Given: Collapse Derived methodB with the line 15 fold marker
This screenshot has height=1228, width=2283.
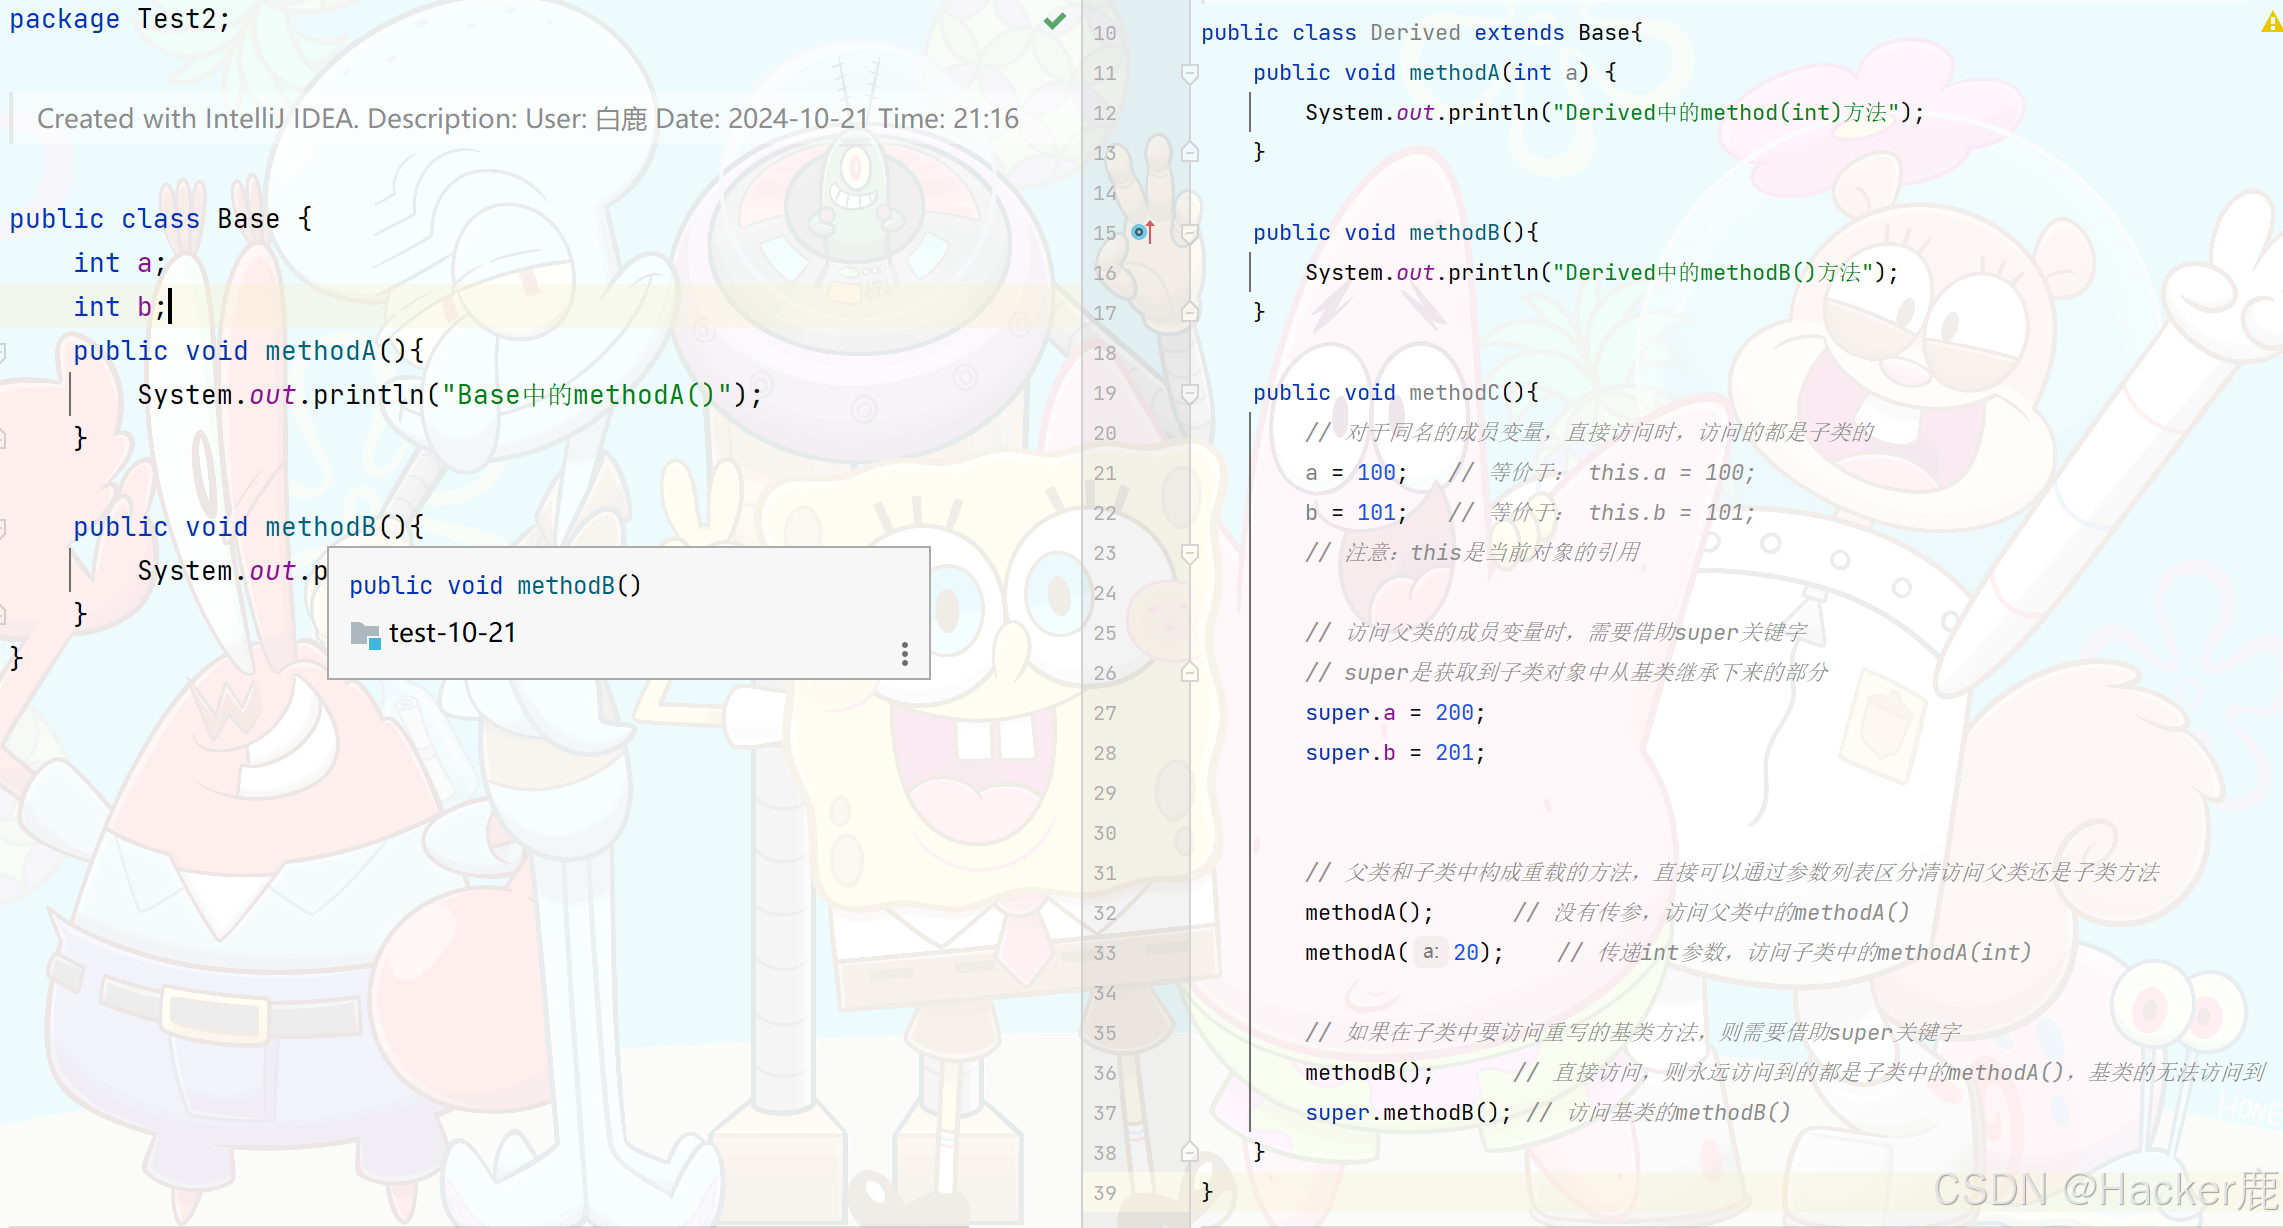Looking at the screenshot, I should pos(1190,233).
